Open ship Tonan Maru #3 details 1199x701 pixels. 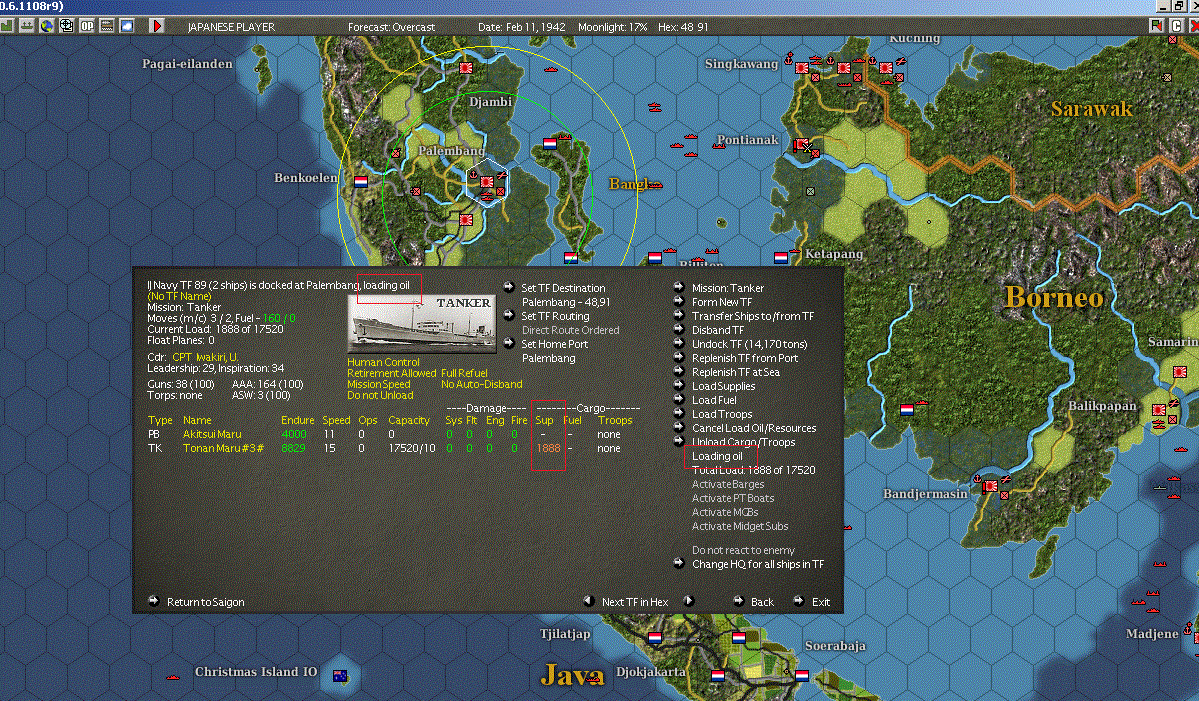pos(223,448)
